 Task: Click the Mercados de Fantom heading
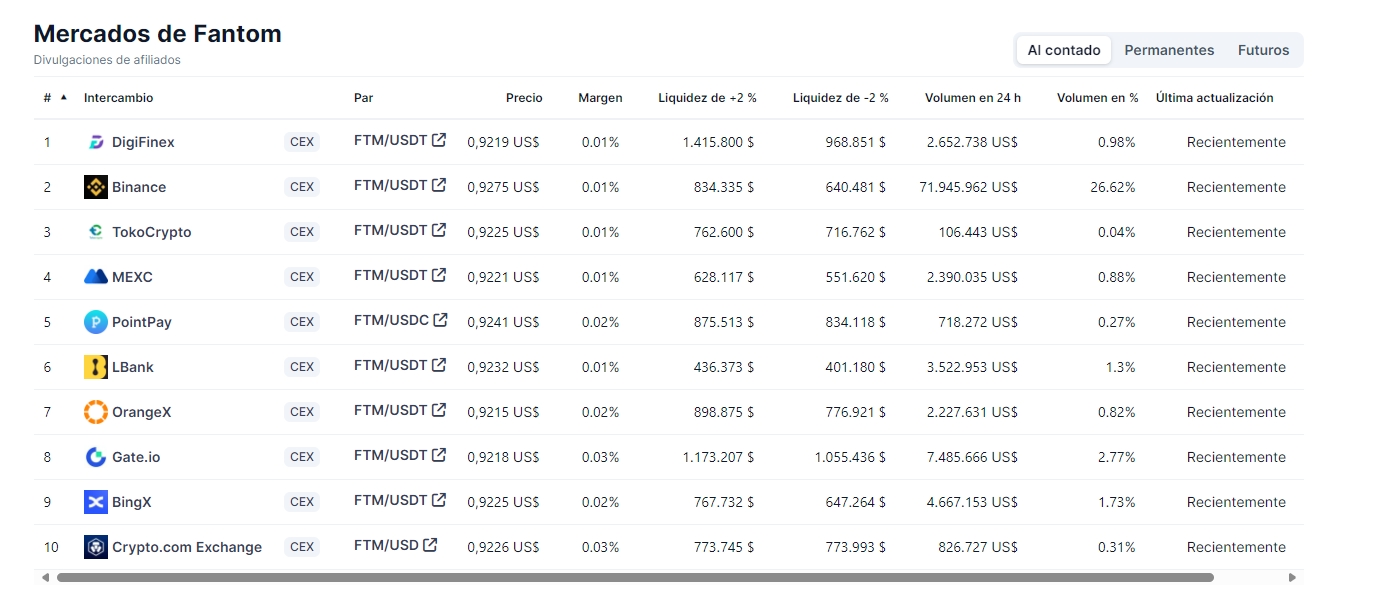158,34
